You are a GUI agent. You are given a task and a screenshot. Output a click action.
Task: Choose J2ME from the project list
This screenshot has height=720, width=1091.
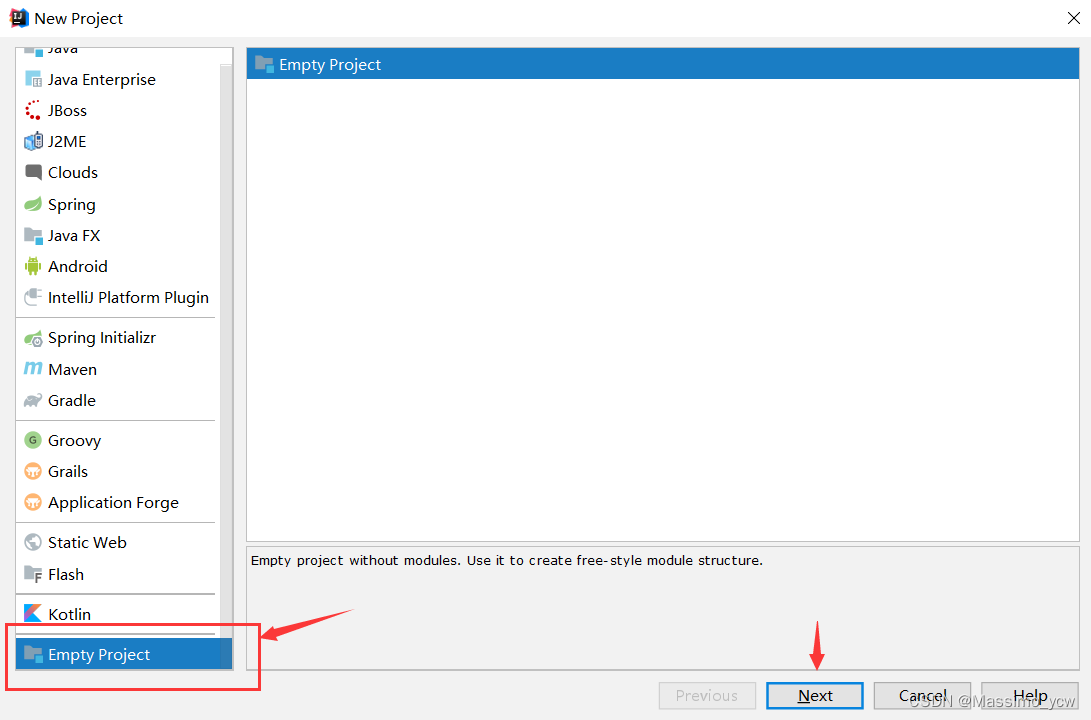[x=116, y=141]
